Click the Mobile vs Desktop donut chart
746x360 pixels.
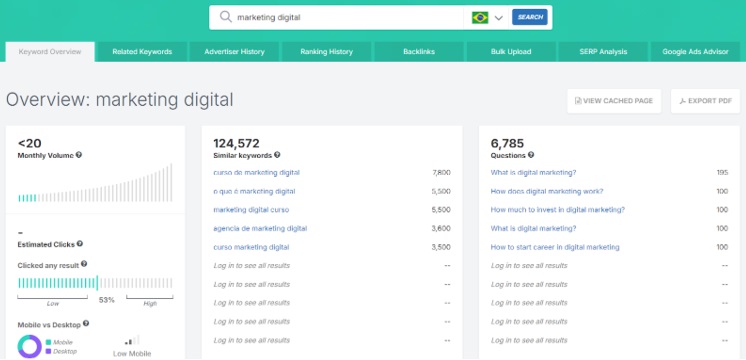pyautogui.click(x=29, y=346)
